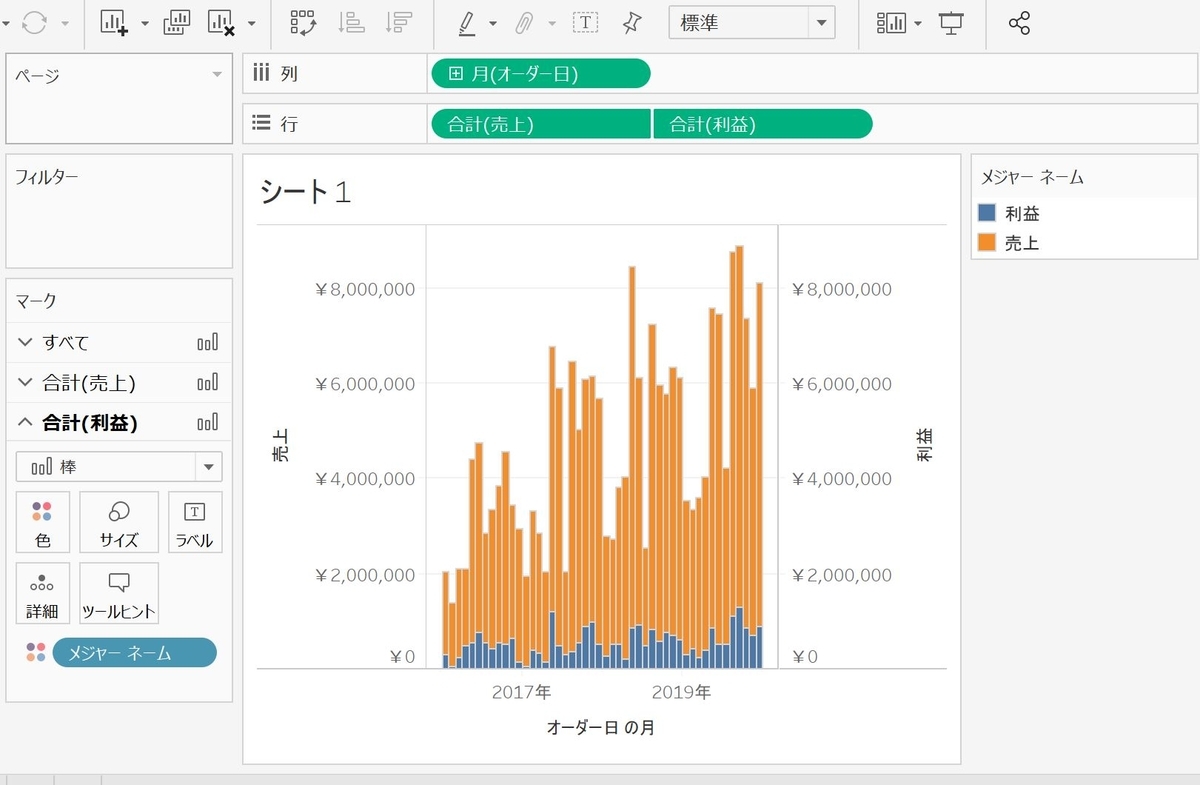Click the swap rows and columns icon

(303, 23)
